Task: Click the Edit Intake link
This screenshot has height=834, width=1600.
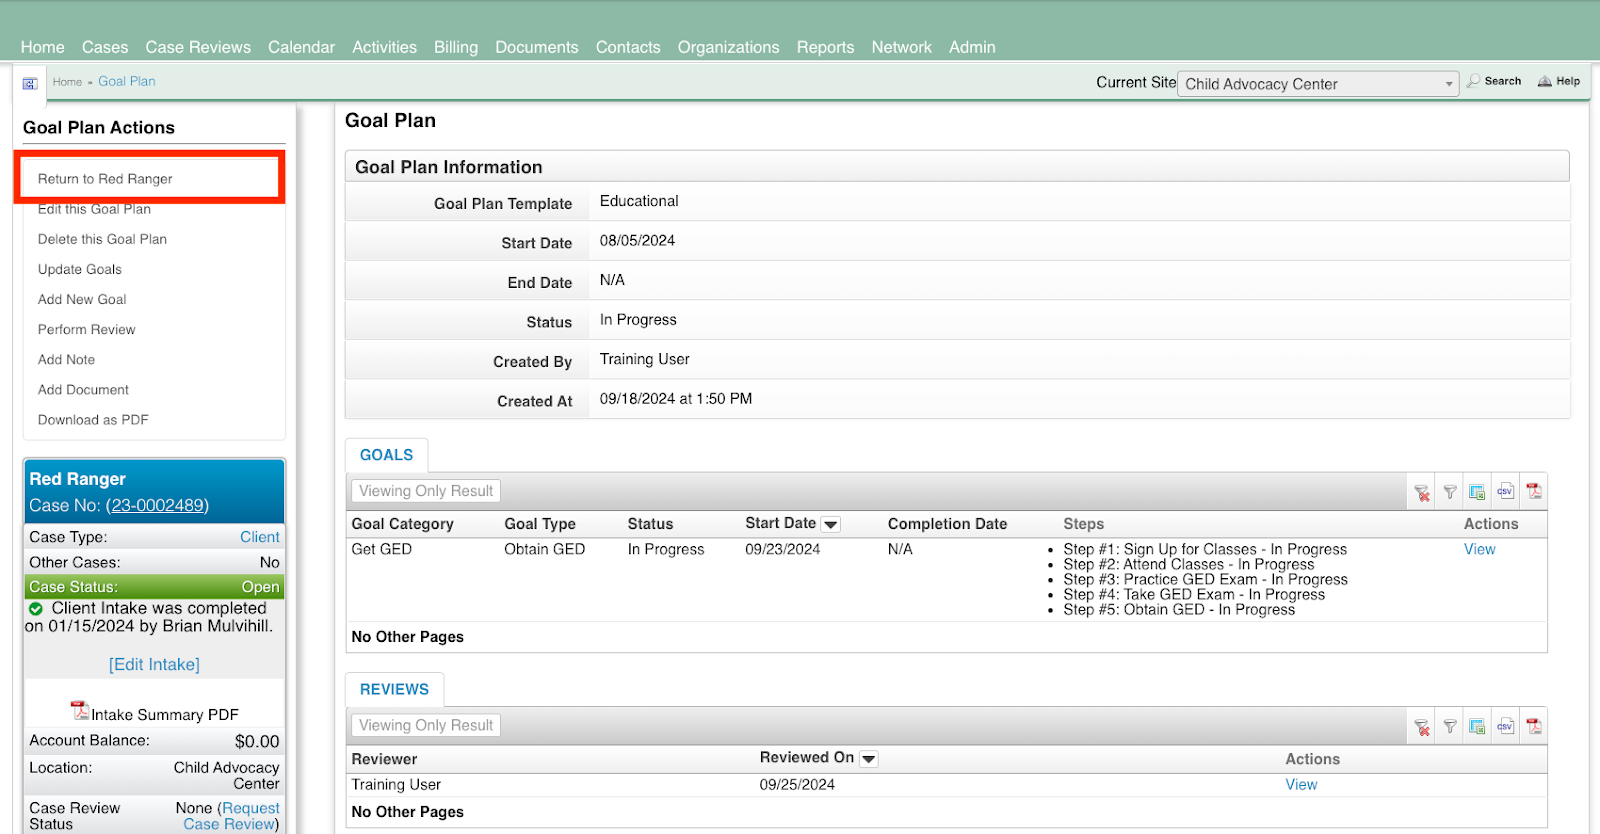Action: (x=154, y=665)
